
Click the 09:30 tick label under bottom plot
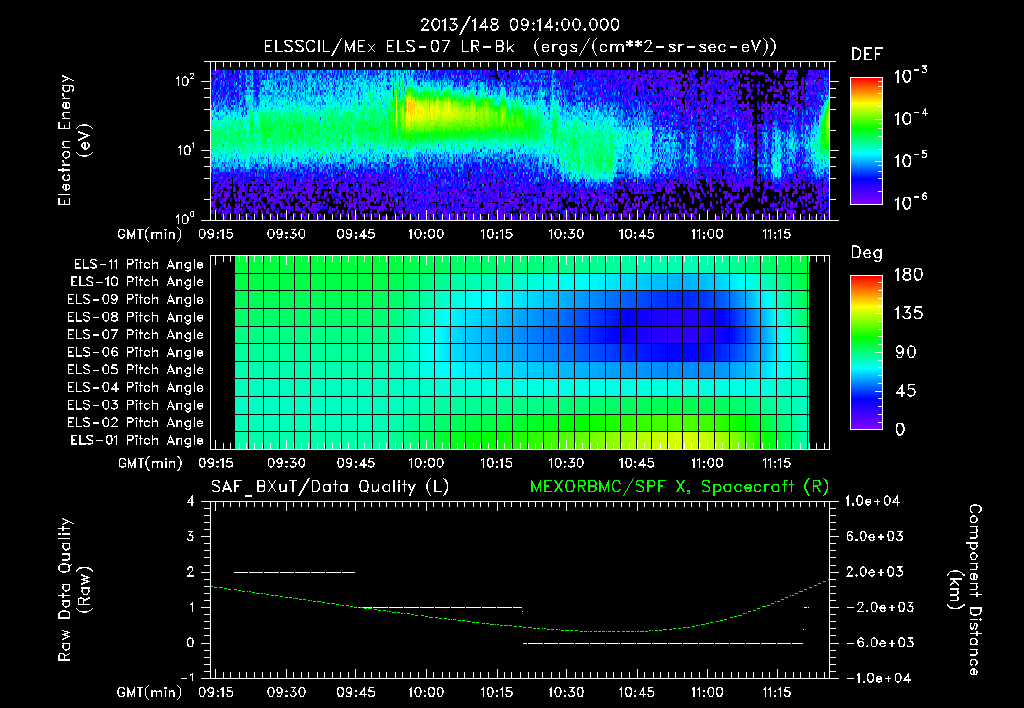point(286,692)
